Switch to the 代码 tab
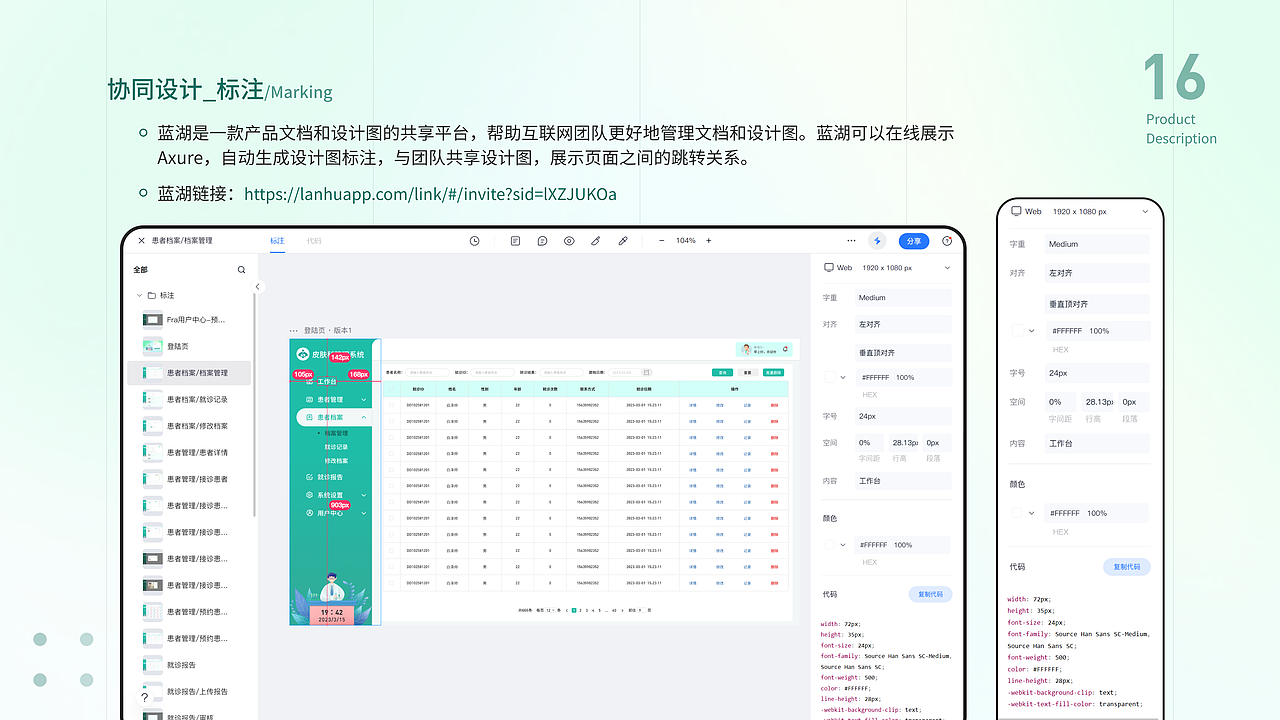 [314, 241]
